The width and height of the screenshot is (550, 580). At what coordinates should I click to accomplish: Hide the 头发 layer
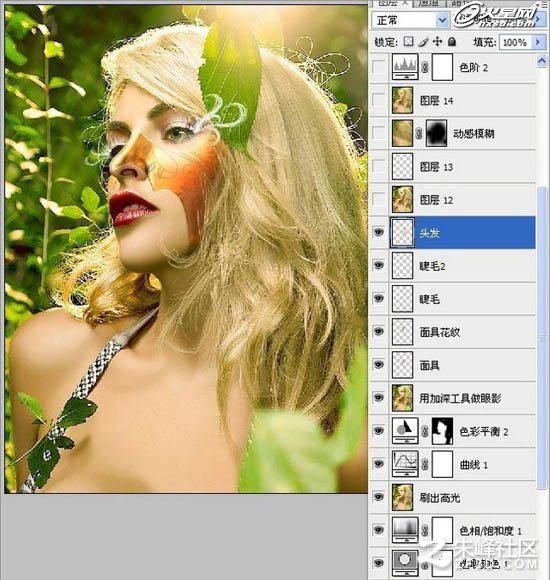pyautogui.click(x=379, y=232)
